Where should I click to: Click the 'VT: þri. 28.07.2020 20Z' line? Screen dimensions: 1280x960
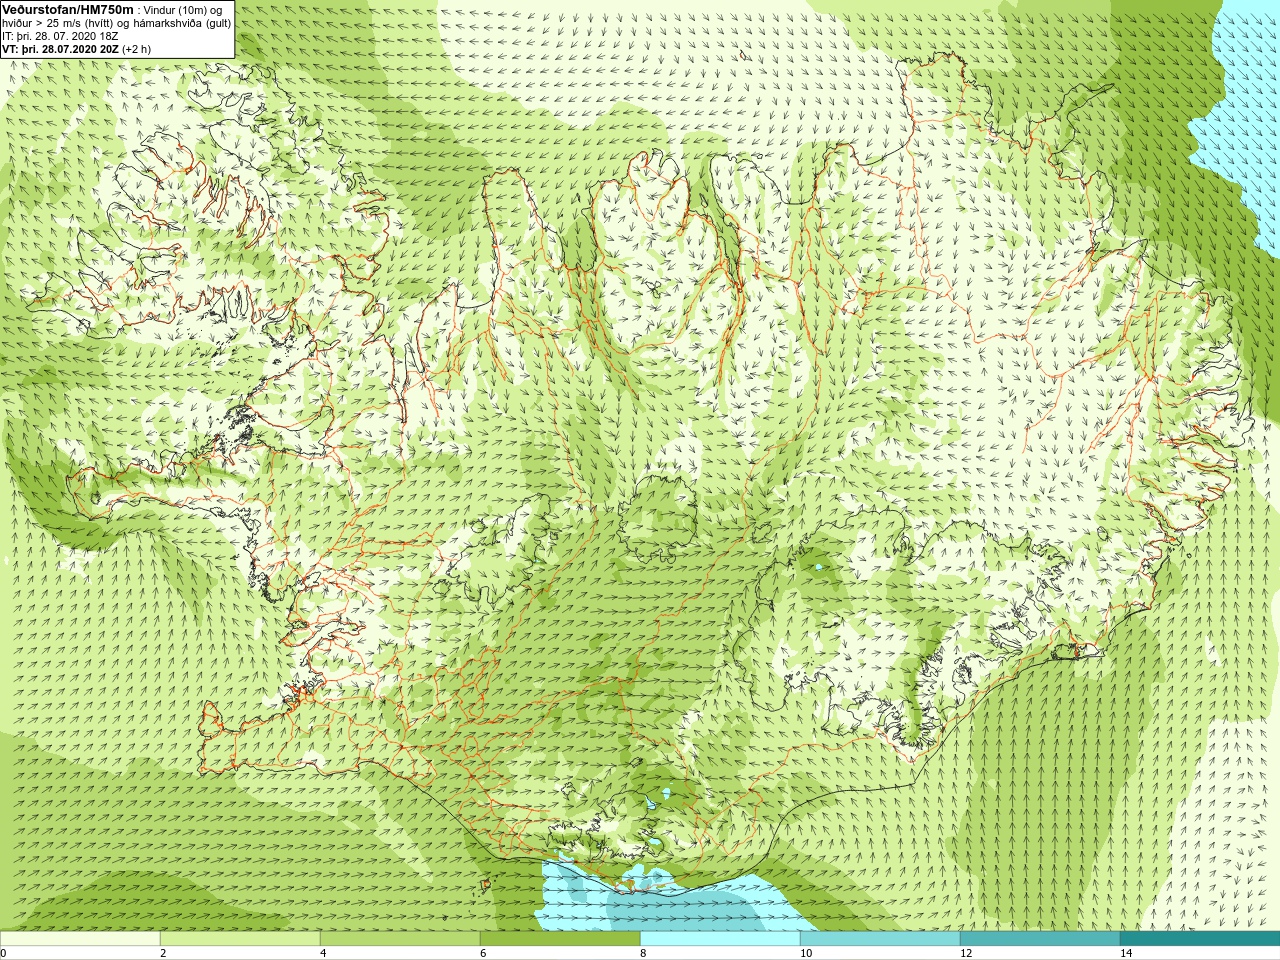pos(60,49)
